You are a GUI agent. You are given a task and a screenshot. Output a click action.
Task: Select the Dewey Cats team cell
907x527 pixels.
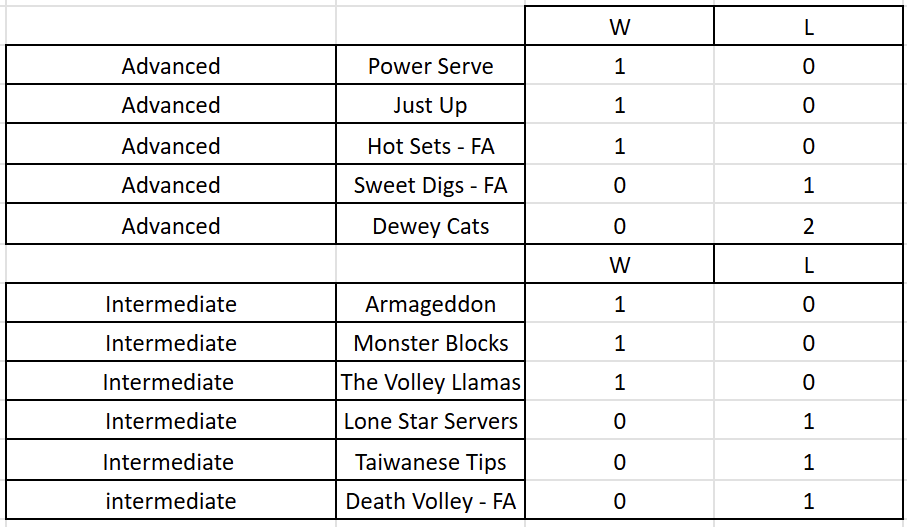430,226
